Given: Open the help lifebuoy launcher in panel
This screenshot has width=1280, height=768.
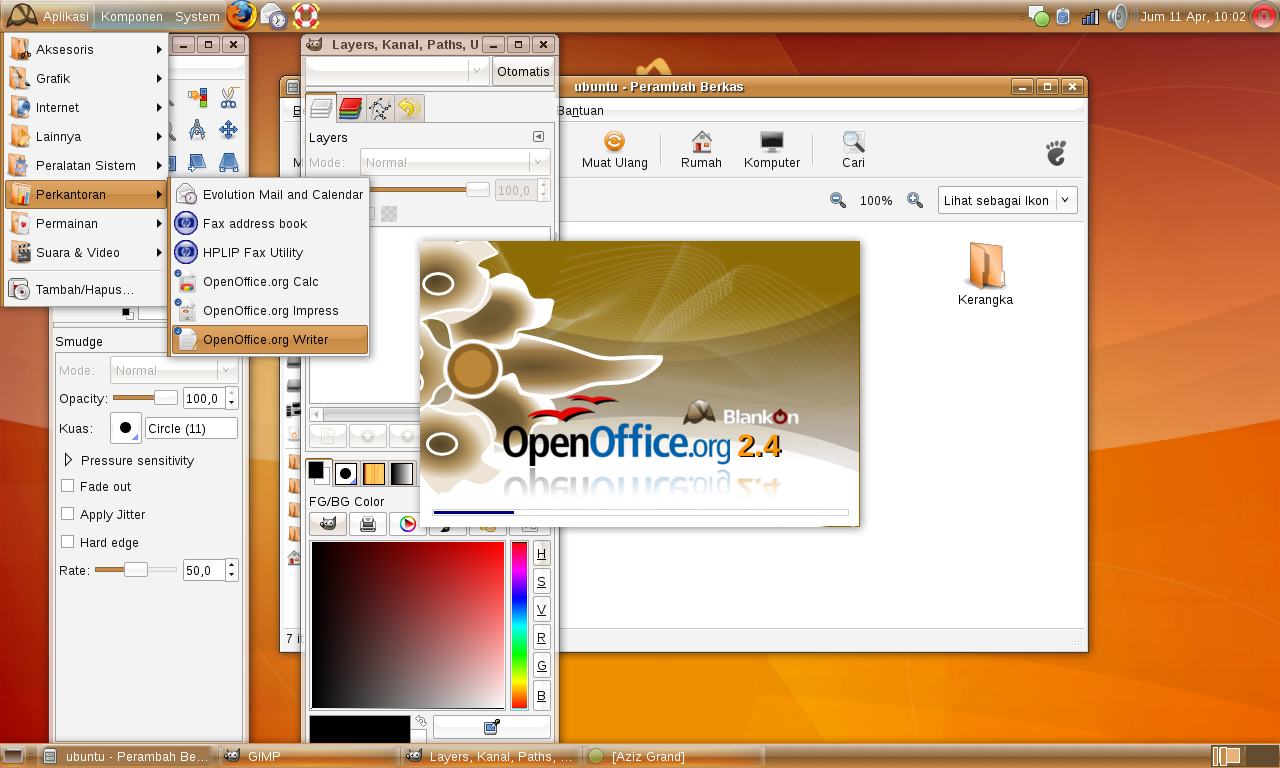Looking at the screenshot, I should point(305,15).
